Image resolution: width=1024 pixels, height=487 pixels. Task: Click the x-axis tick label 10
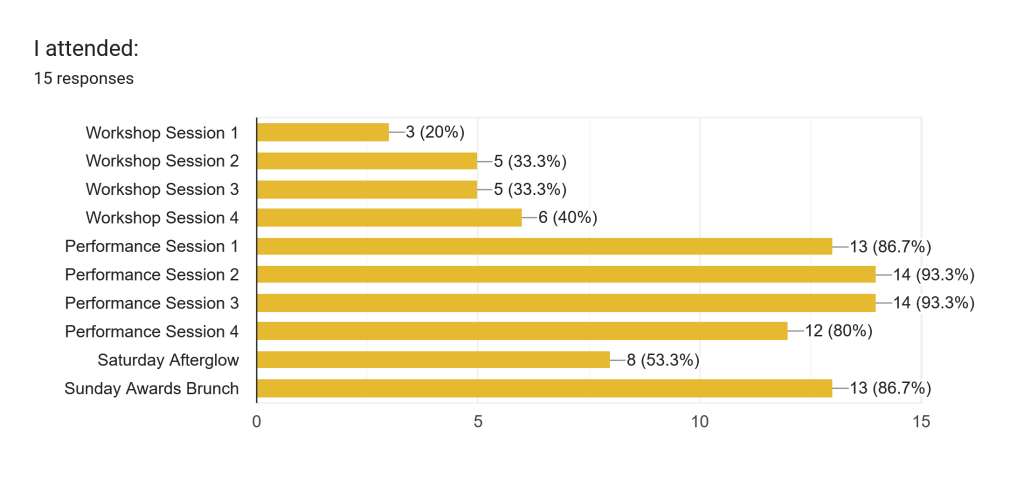[x=700, y=422]
